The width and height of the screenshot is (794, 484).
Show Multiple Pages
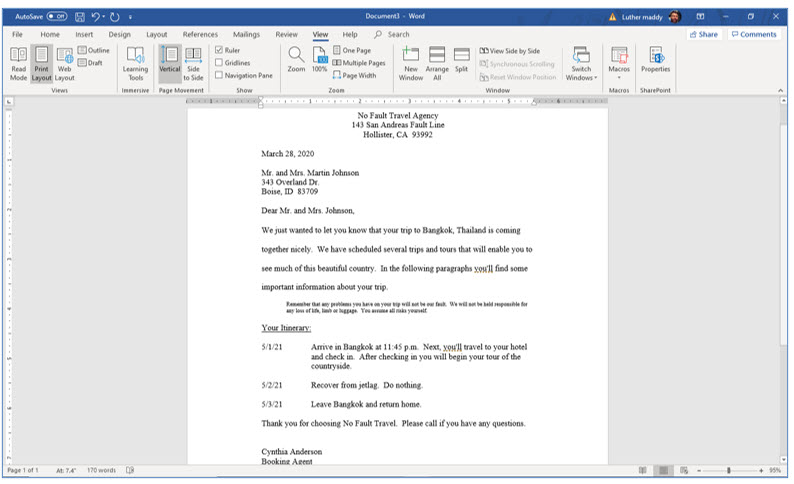359,63
